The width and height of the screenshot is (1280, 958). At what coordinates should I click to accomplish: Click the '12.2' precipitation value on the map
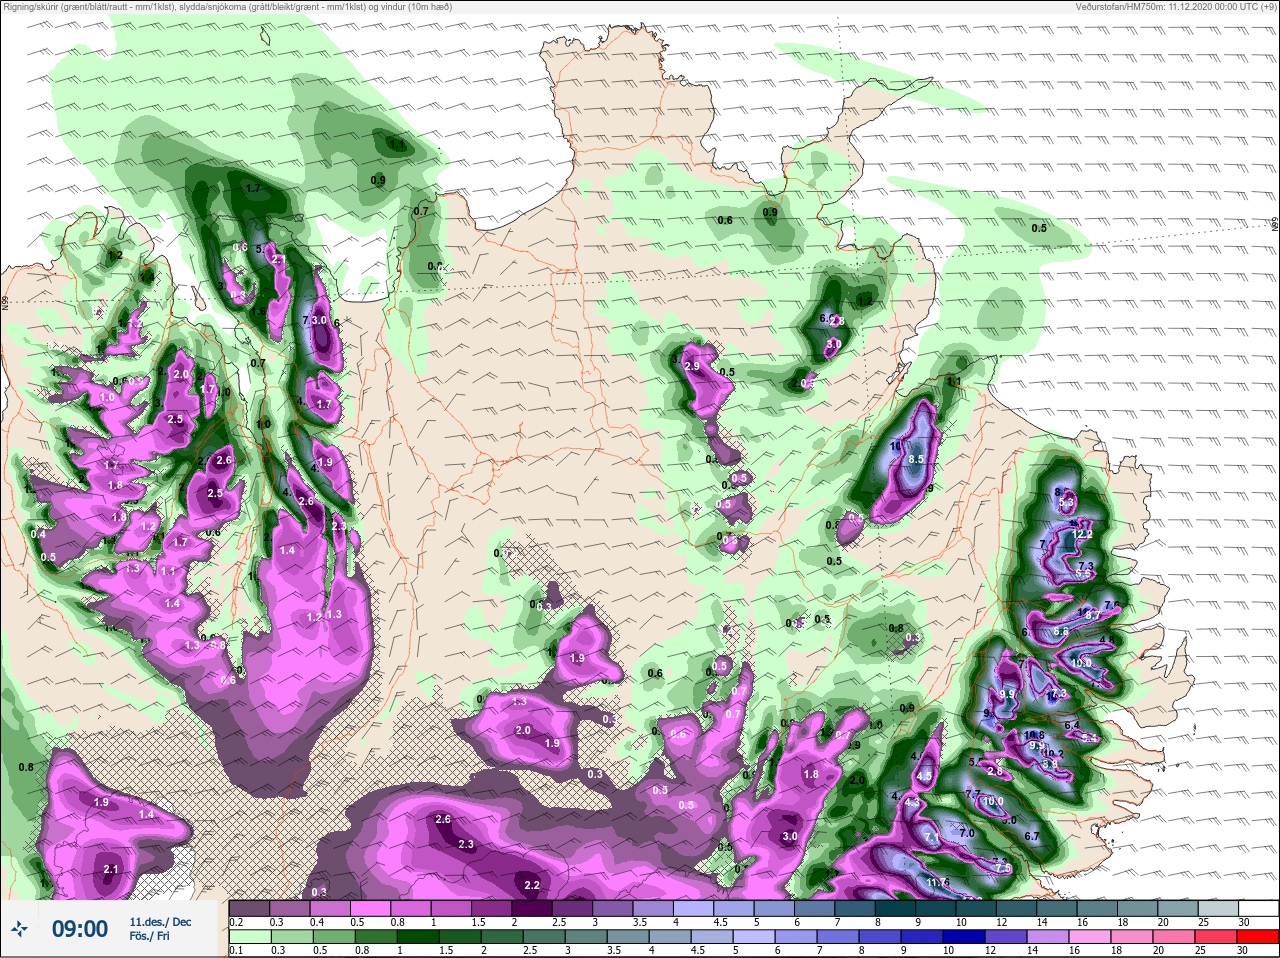(x=1083, y=535)
